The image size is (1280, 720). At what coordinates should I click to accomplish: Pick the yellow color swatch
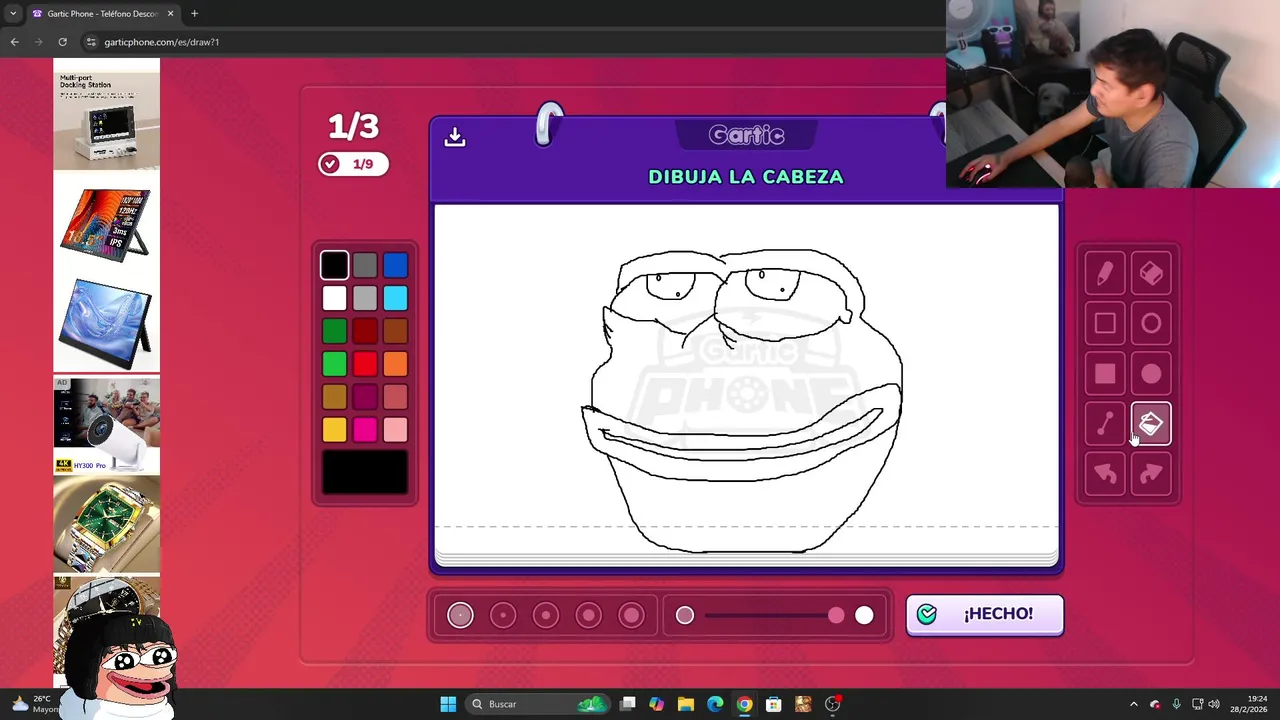335,430
